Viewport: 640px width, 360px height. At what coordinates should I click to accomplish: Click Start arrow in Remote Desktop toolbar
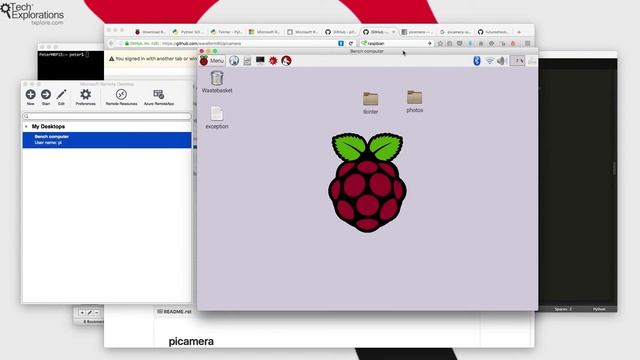[x=46, y=97]
